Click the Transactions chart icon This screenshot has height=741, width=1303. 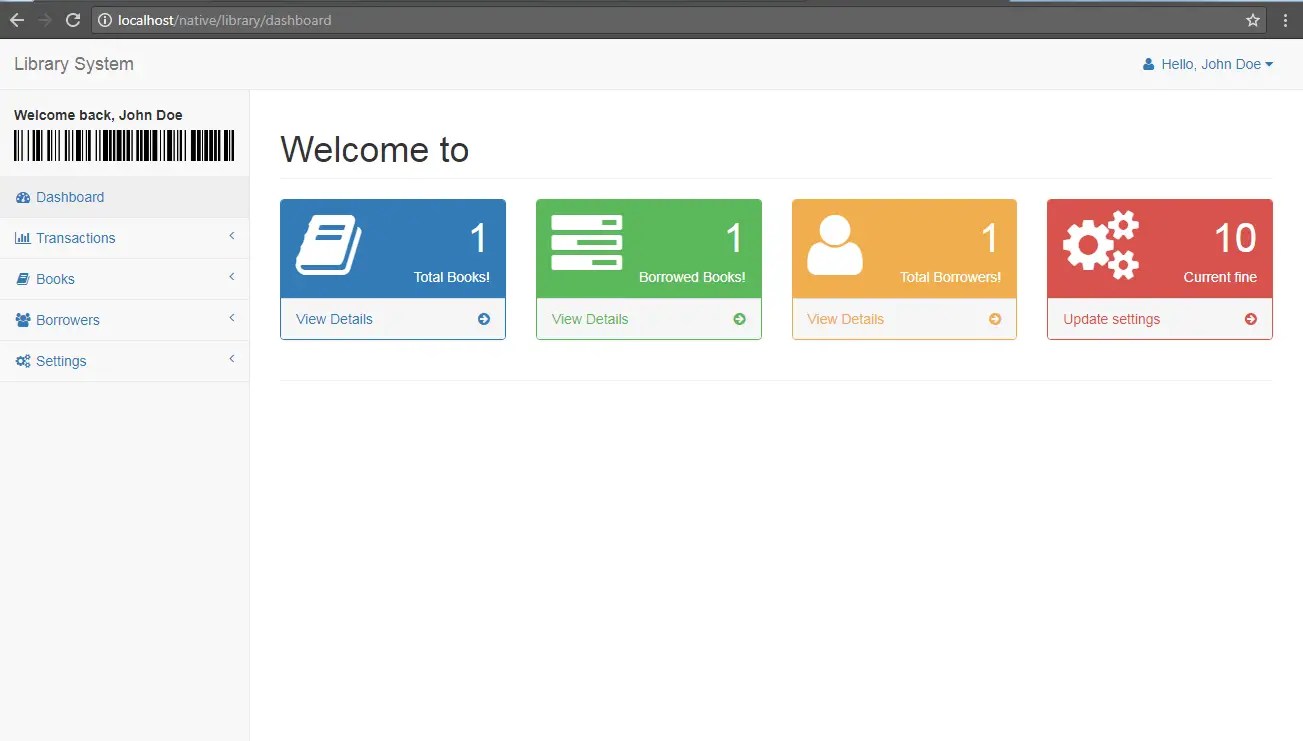pos(25,238)
